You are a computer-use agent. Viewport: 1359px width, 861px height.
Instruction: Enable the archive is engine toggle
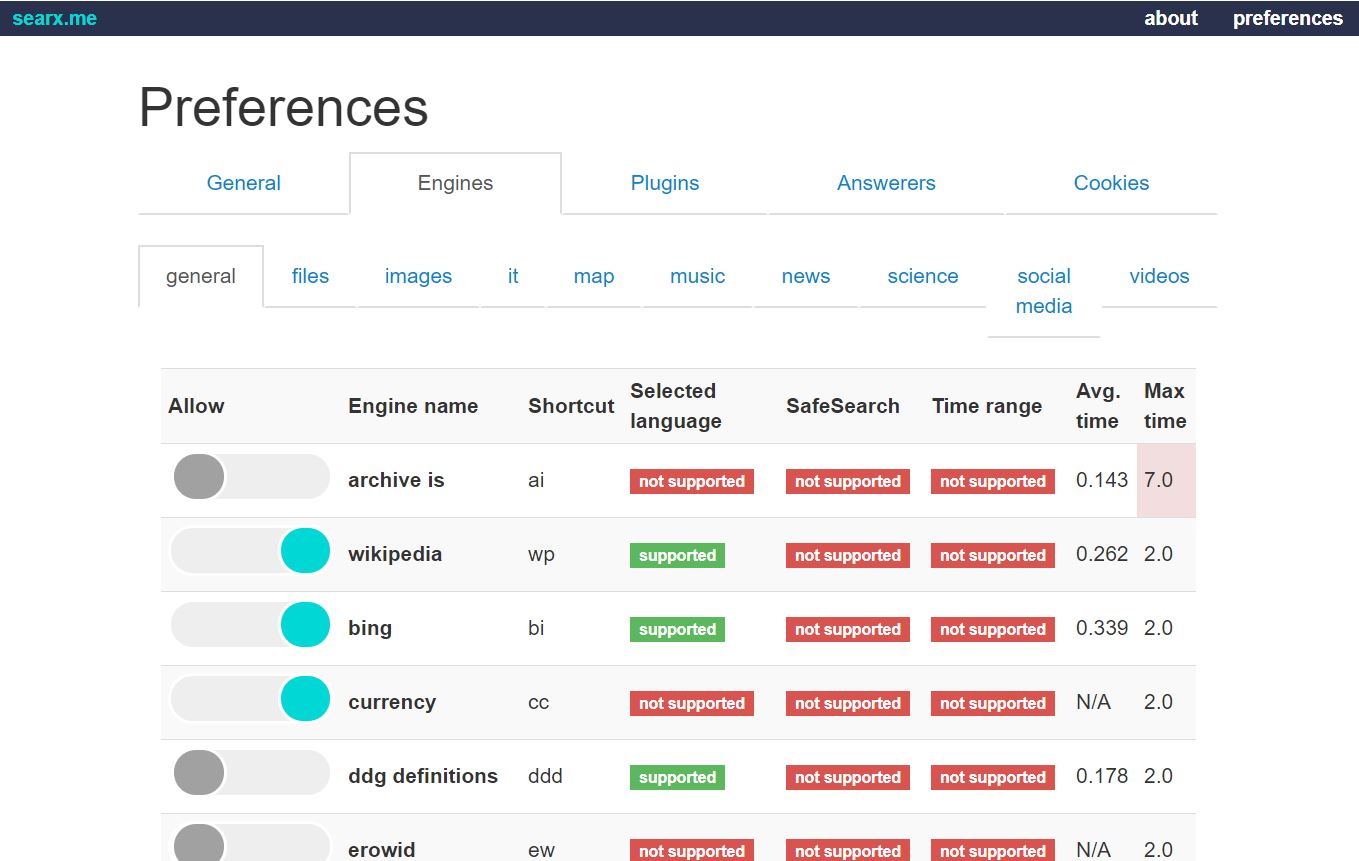tap(250, 477)
